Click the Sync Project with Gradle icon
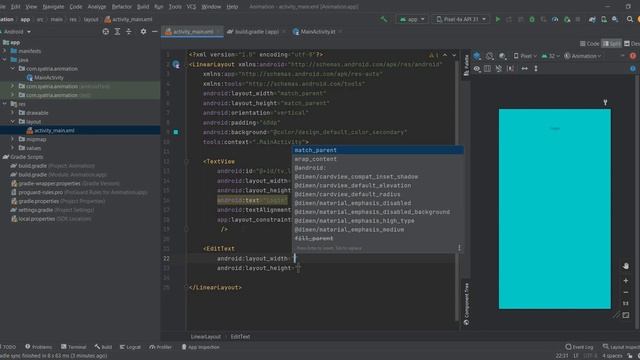 click(x=592, y=19)
